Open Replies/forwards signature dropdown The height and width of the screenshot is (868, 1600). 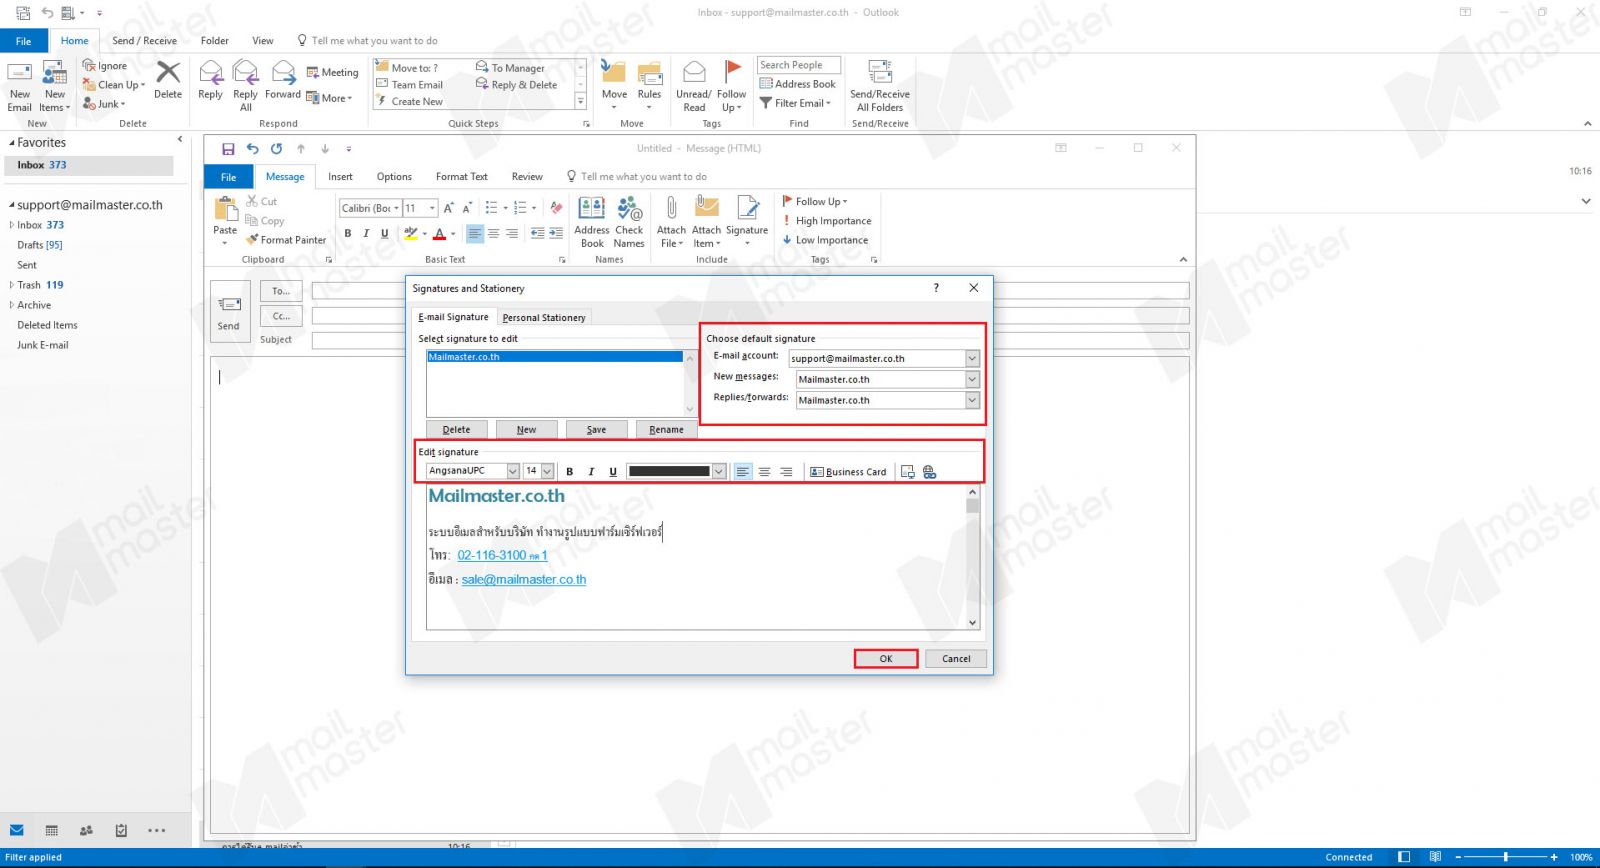click(972, 400)
